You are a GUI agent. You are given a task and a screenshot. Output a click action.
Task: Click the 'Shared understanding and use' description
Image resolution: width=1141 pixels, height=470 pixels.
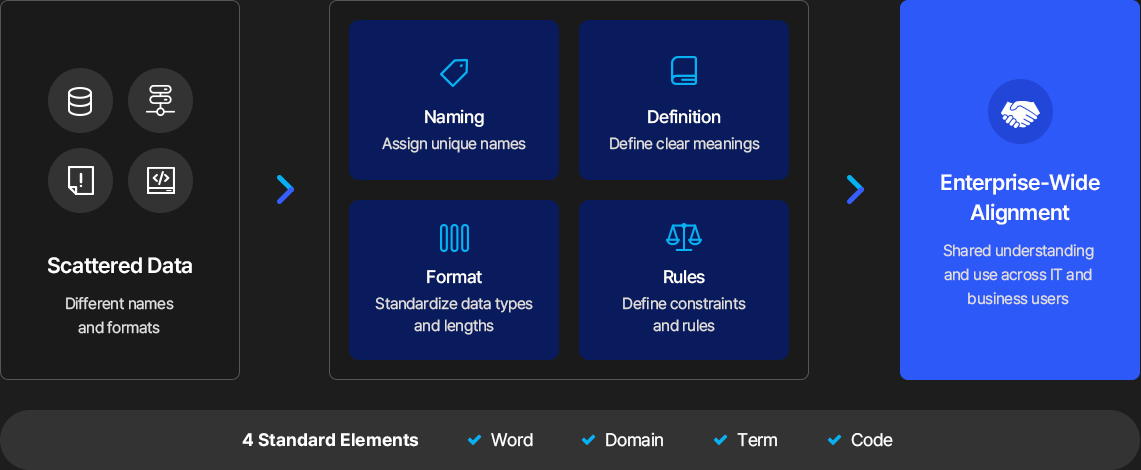pyautogui.click(x=1019, y=274)
